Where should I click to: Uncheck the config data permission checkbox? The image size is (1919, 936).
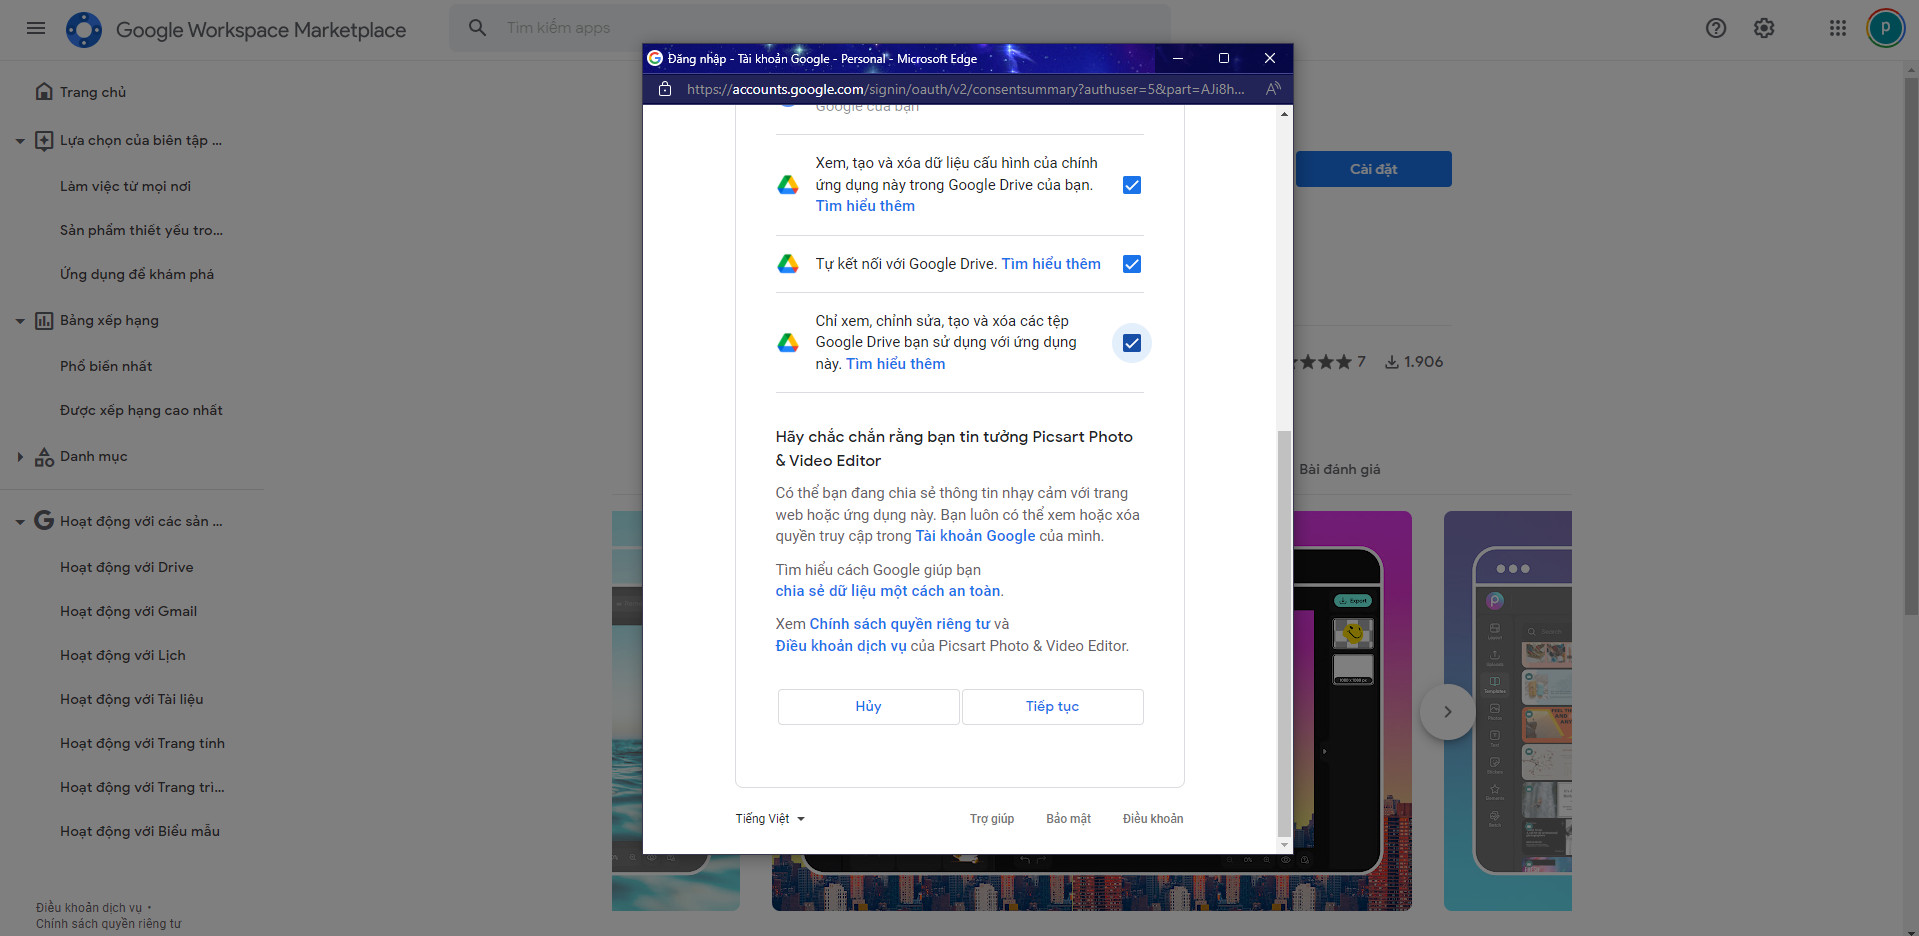click(1132, 185)
